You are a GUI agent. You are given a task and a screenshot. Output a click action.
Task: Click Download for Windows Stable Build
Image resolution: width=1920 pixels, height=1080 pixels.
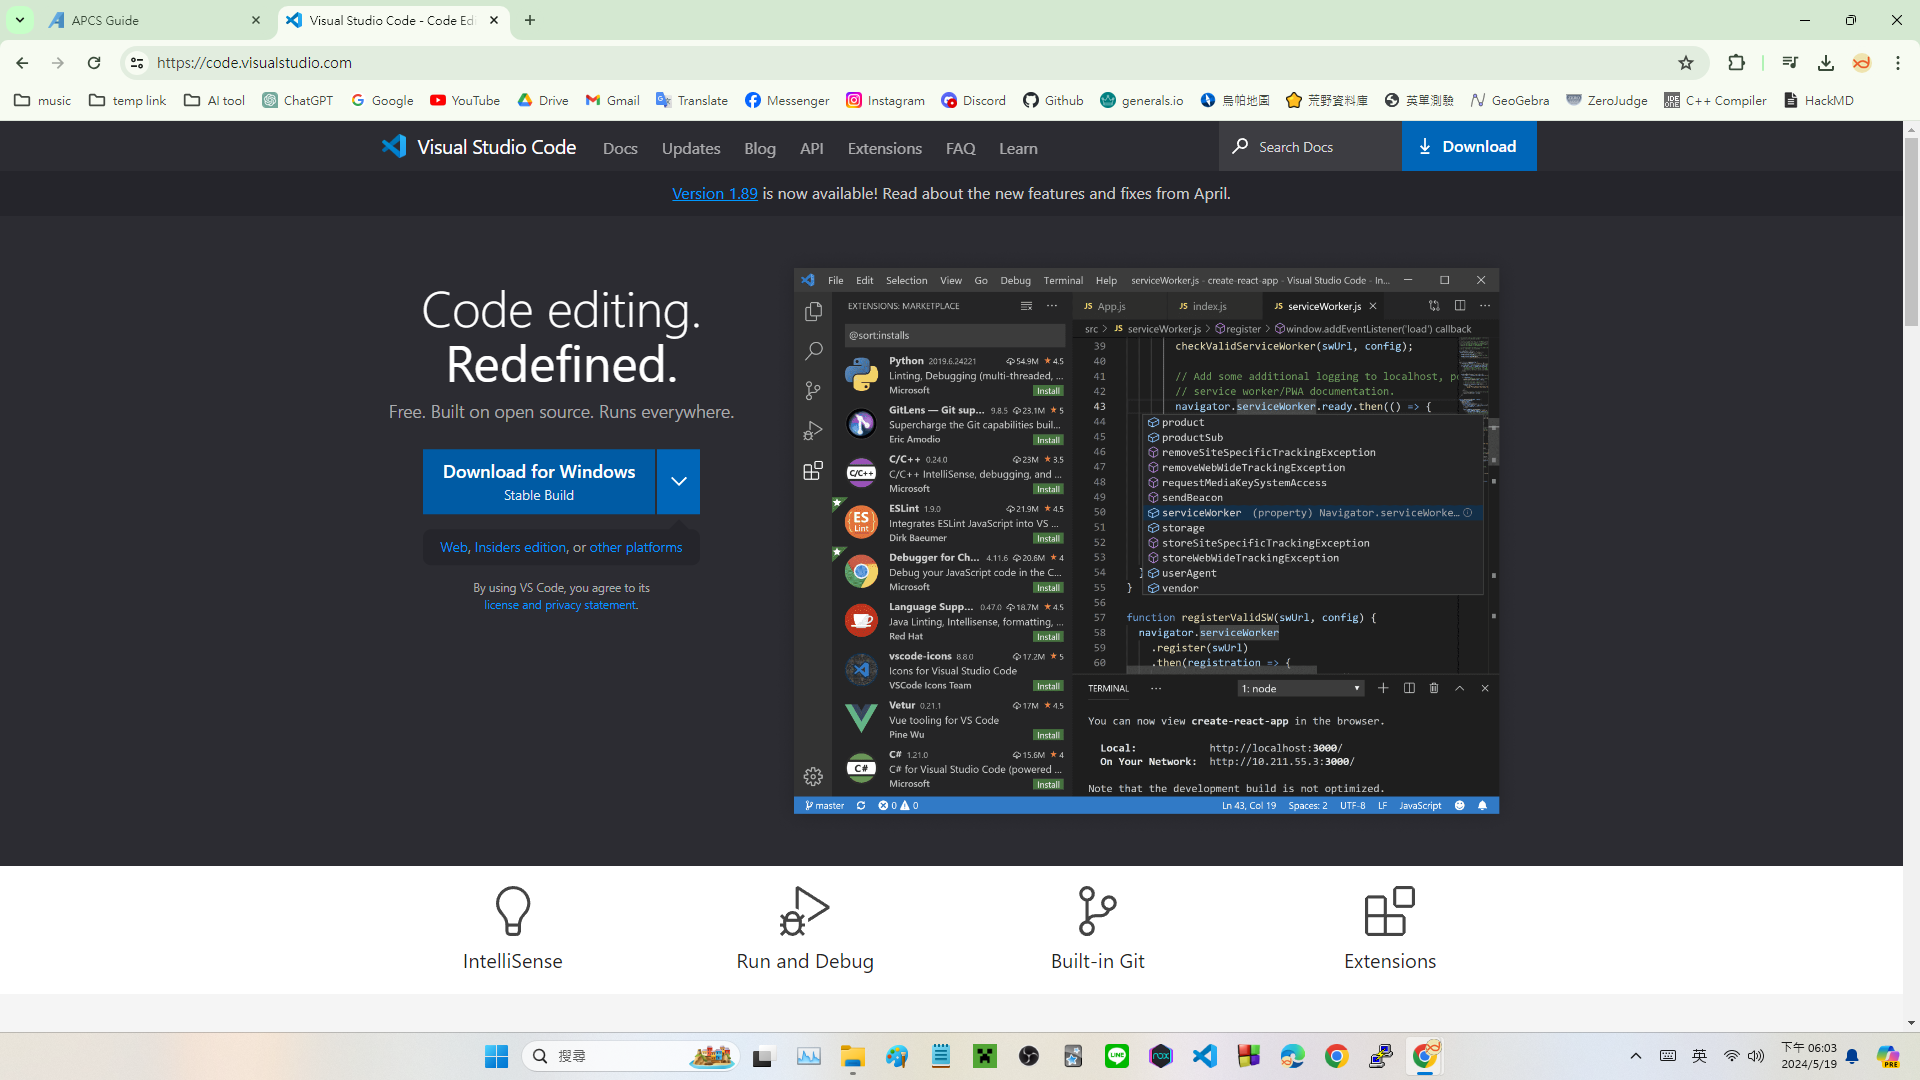point(538,481)
